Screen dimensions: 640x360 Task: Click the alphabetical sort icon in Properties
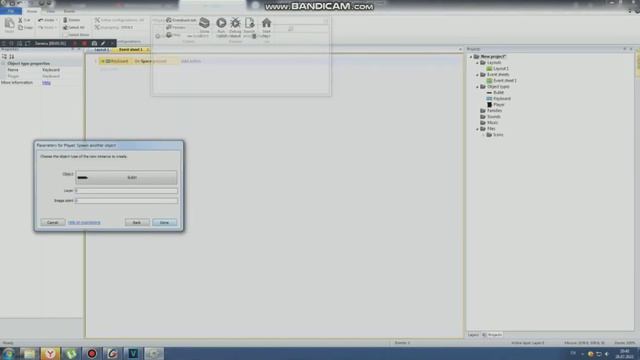pyautogui.click(x=12, y=56)
